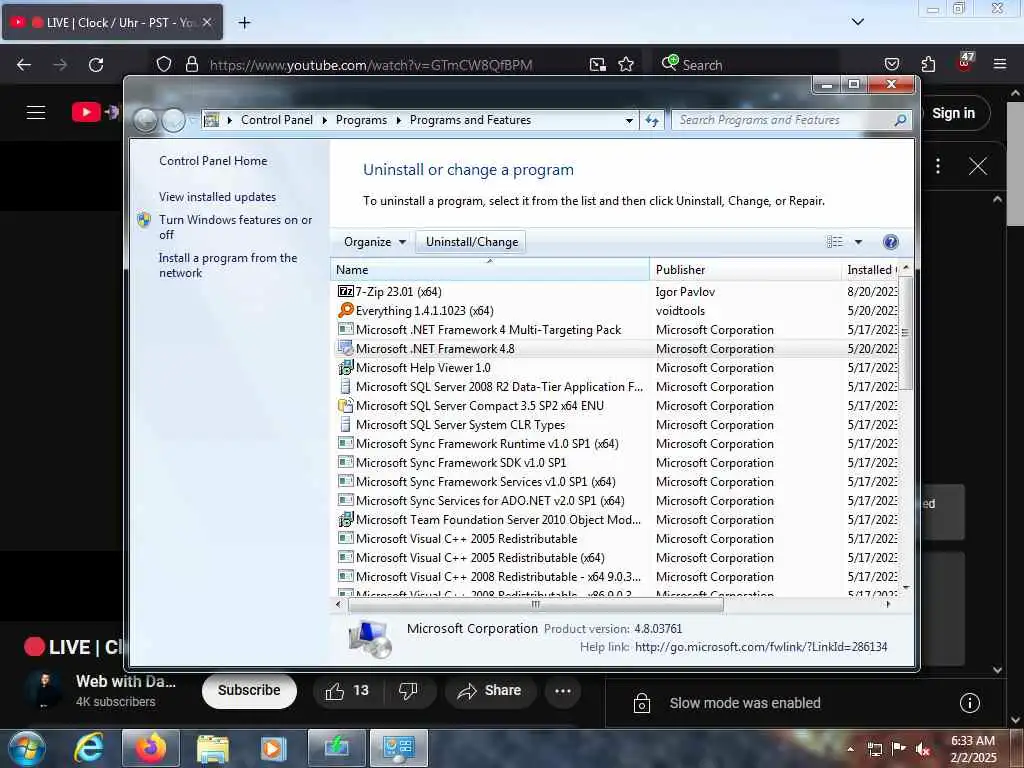Subscribe to the Web with Da channel
This screenshot has height=768, width=1024.
tap(249, 690)
